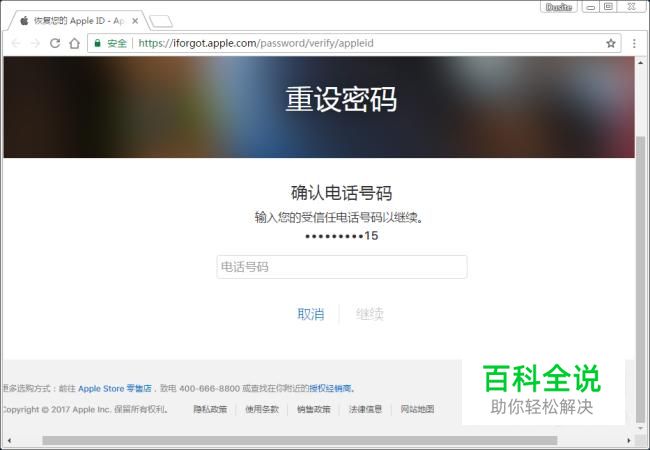Click the masked phone number ending 15

click(x=342, y=236)
